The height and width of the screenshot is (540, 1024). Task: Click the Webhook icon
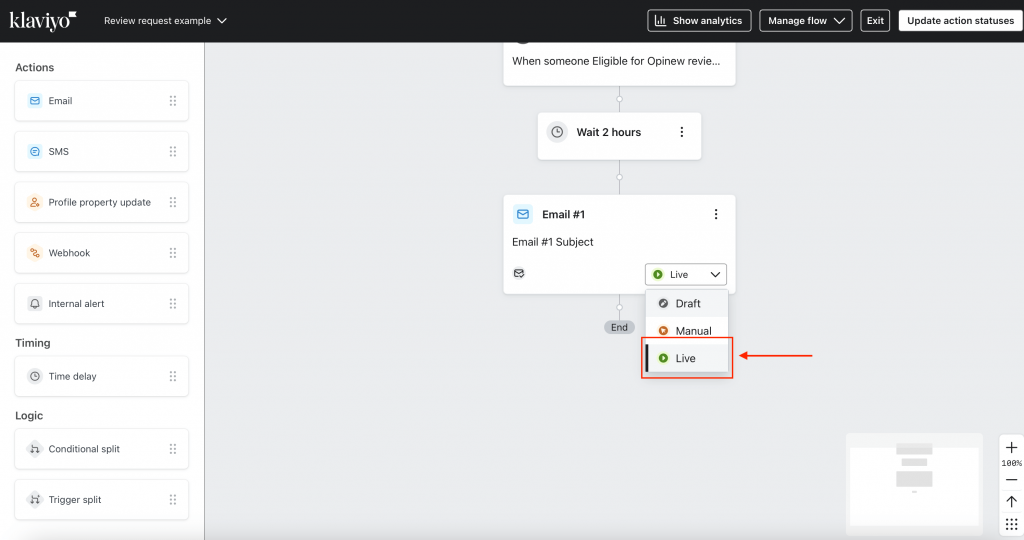[x=35, y=253]
